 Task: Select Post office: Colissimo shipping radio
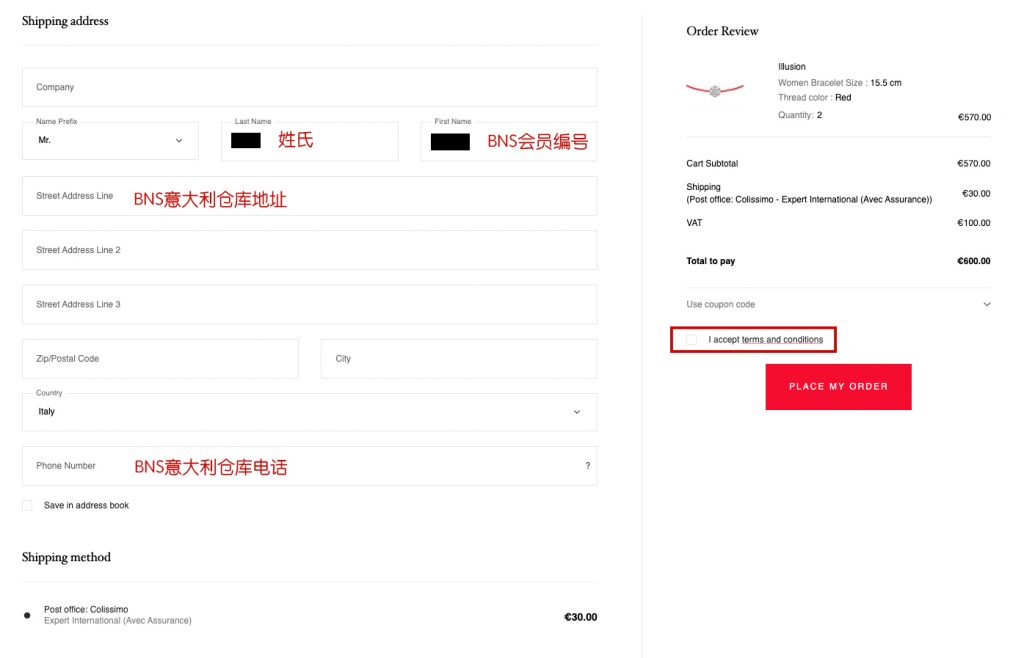click(27, 615)
